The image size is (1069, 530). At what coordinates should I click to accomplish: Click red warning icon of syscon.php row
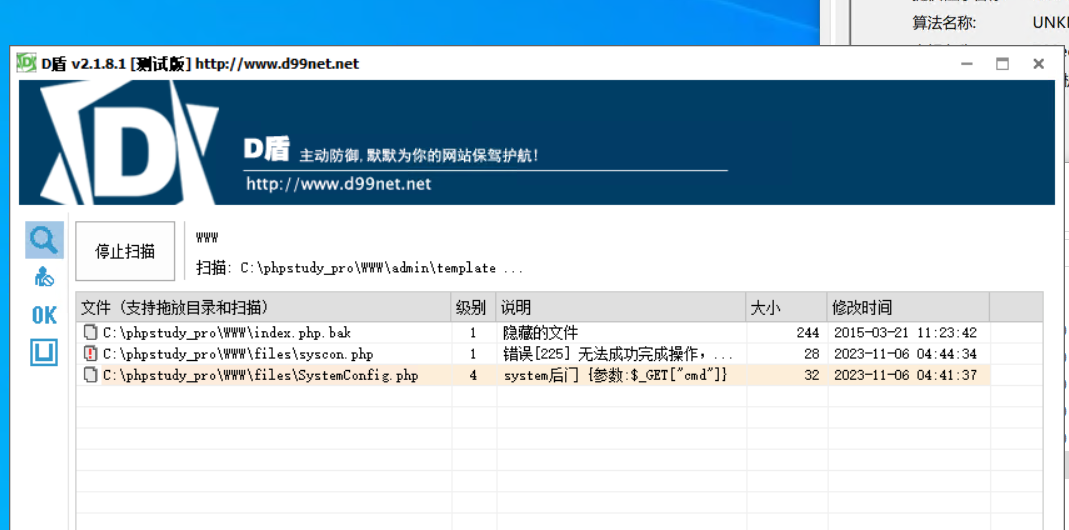click(90, 354)
